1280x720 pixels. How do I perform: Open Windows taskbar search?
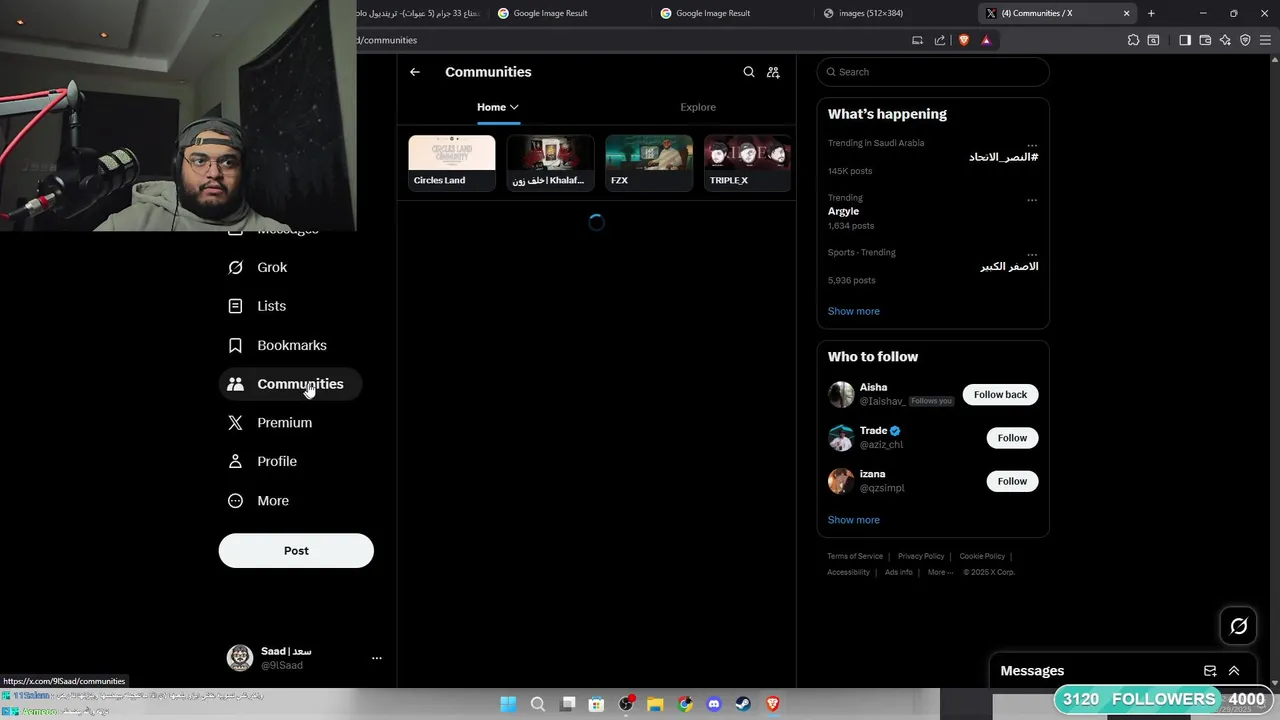pyautogui.click(x=537, y=704)
